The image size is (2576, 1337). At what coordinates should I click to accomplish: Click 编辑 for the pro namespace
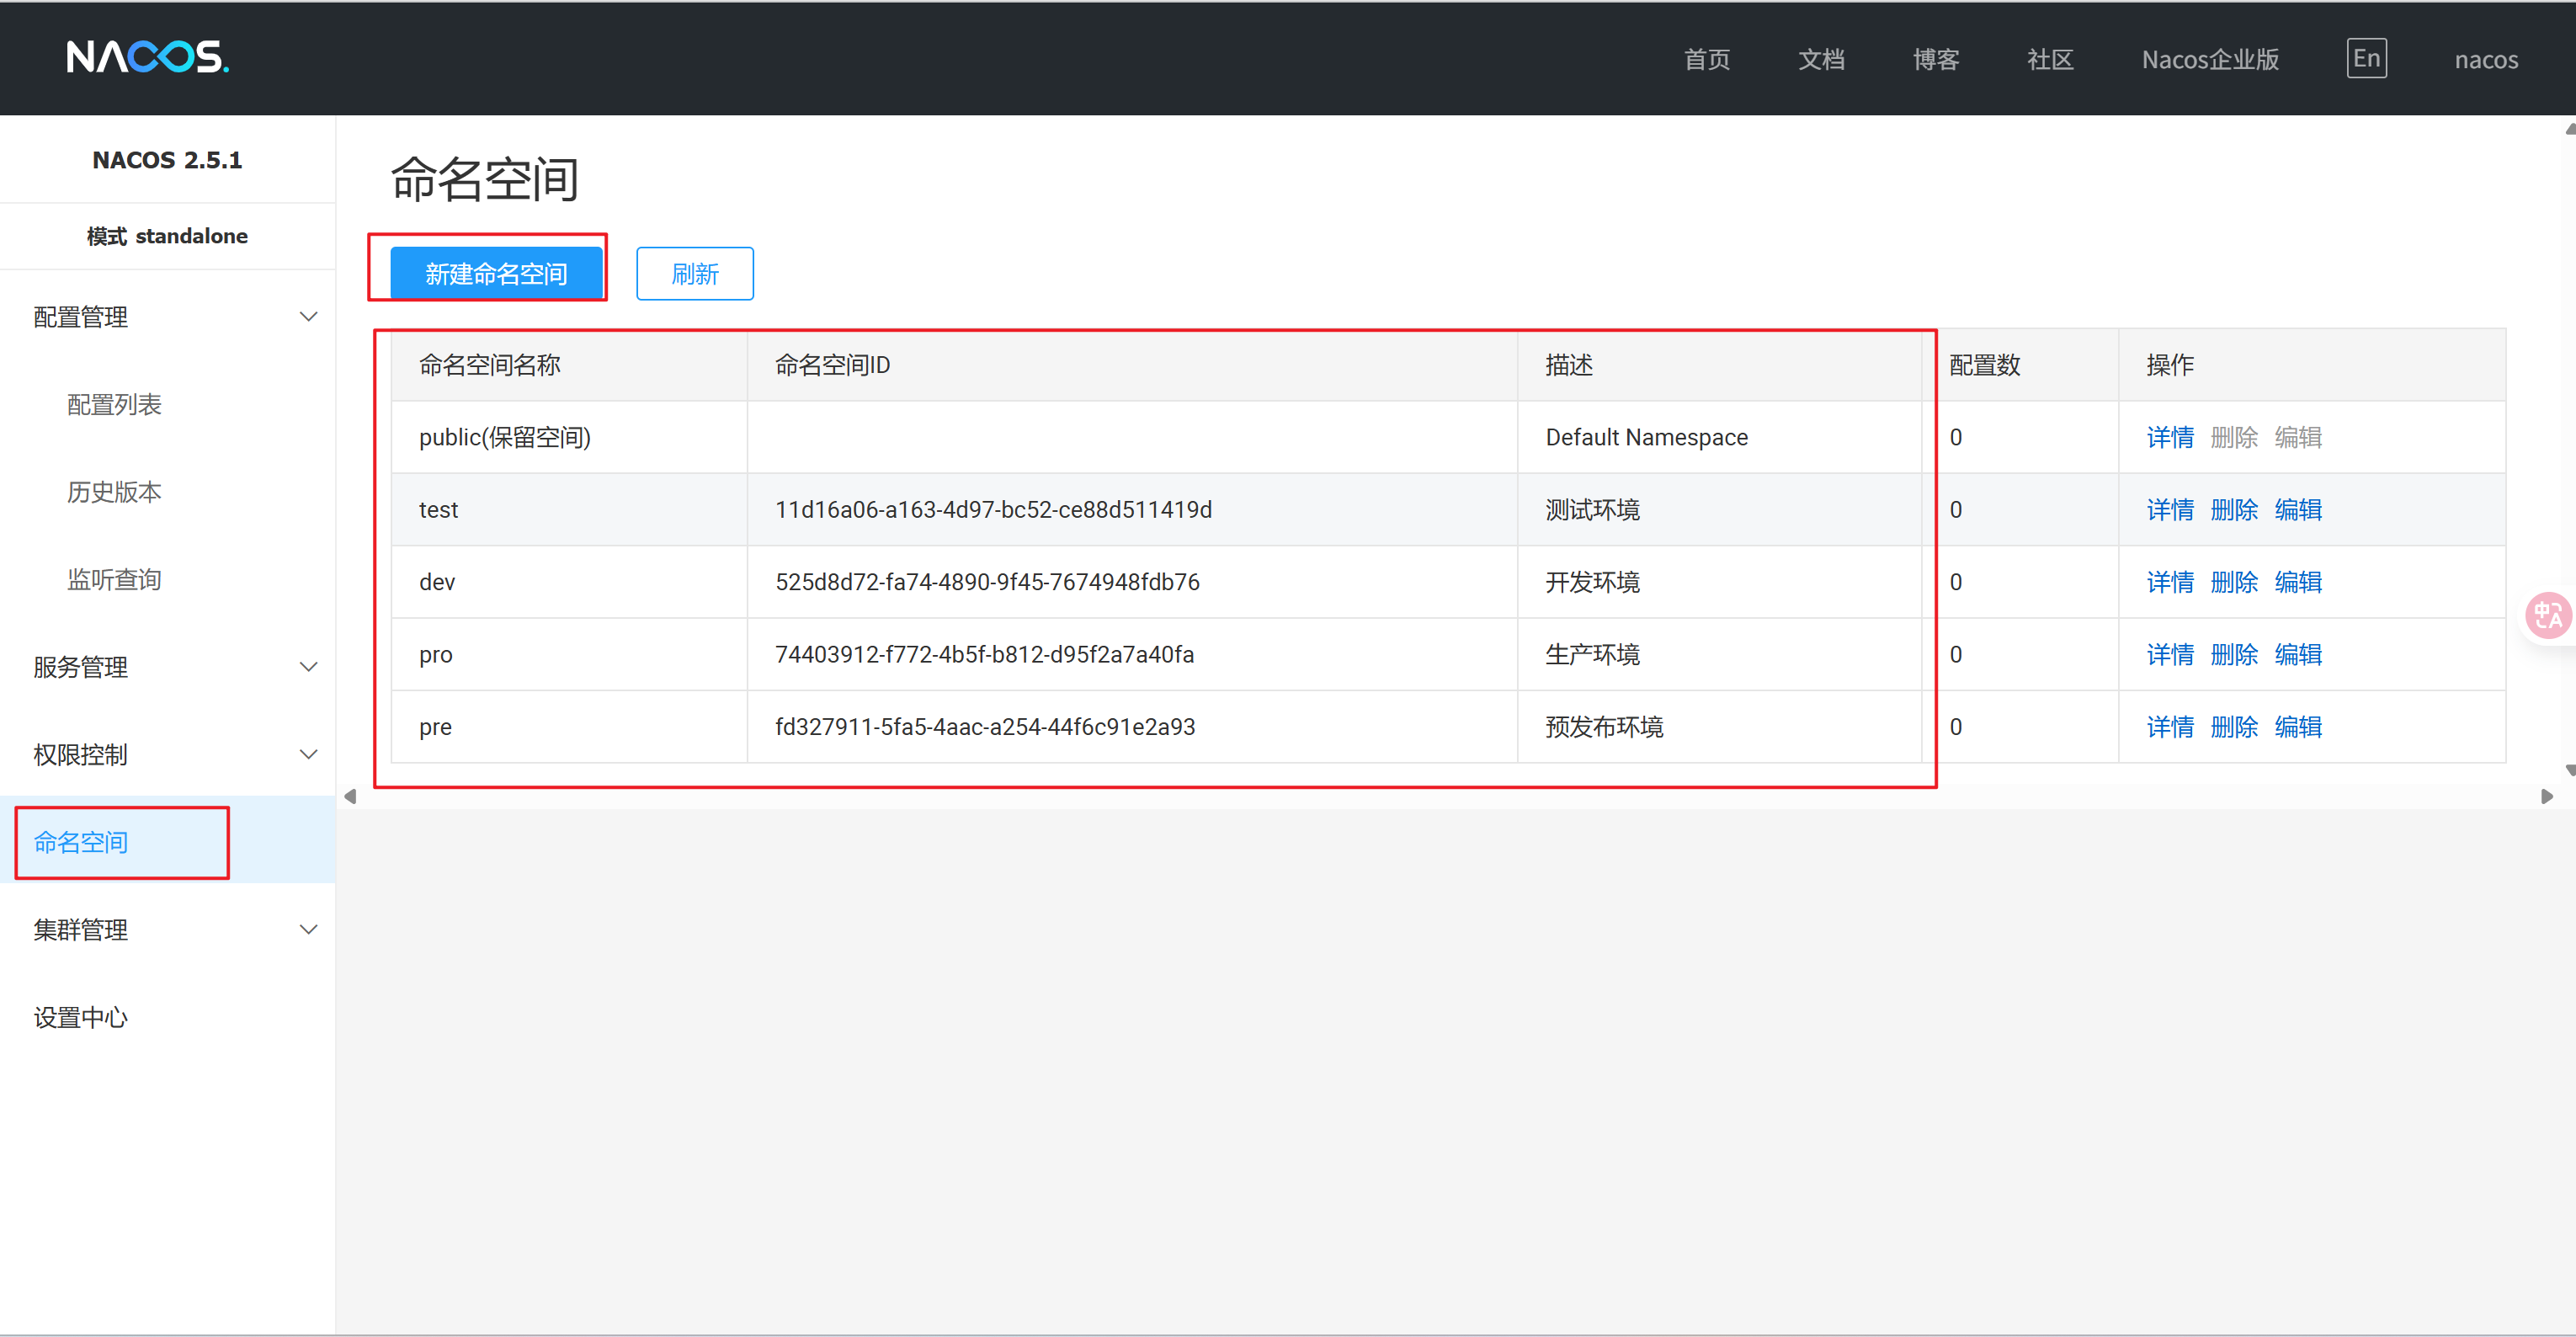[x=2298, y=654]
